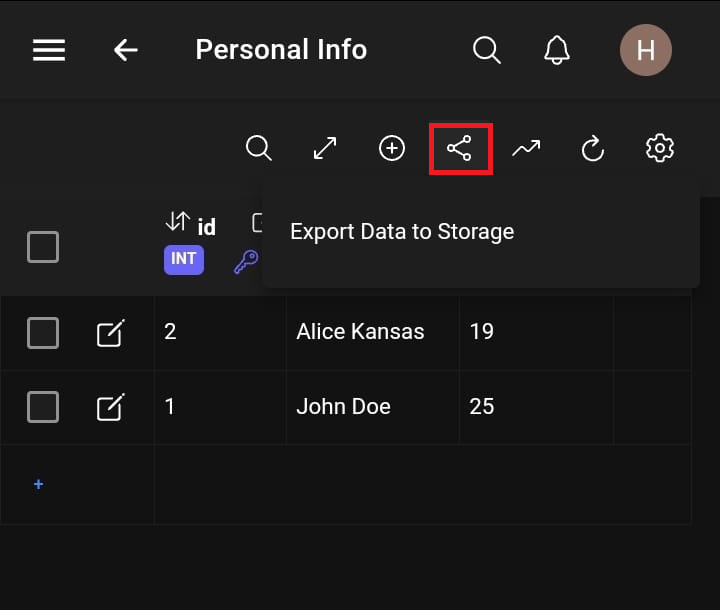Open the top bar search icon
Image resolution: width=720 pixels, height=610 pixels.
tap(486, 50)
